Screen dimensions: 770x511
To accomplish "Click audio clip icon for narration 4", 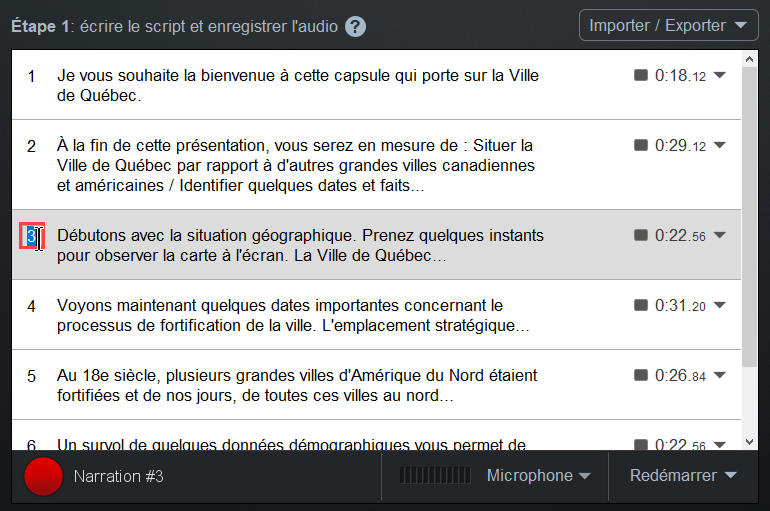I will coord(641,305).
